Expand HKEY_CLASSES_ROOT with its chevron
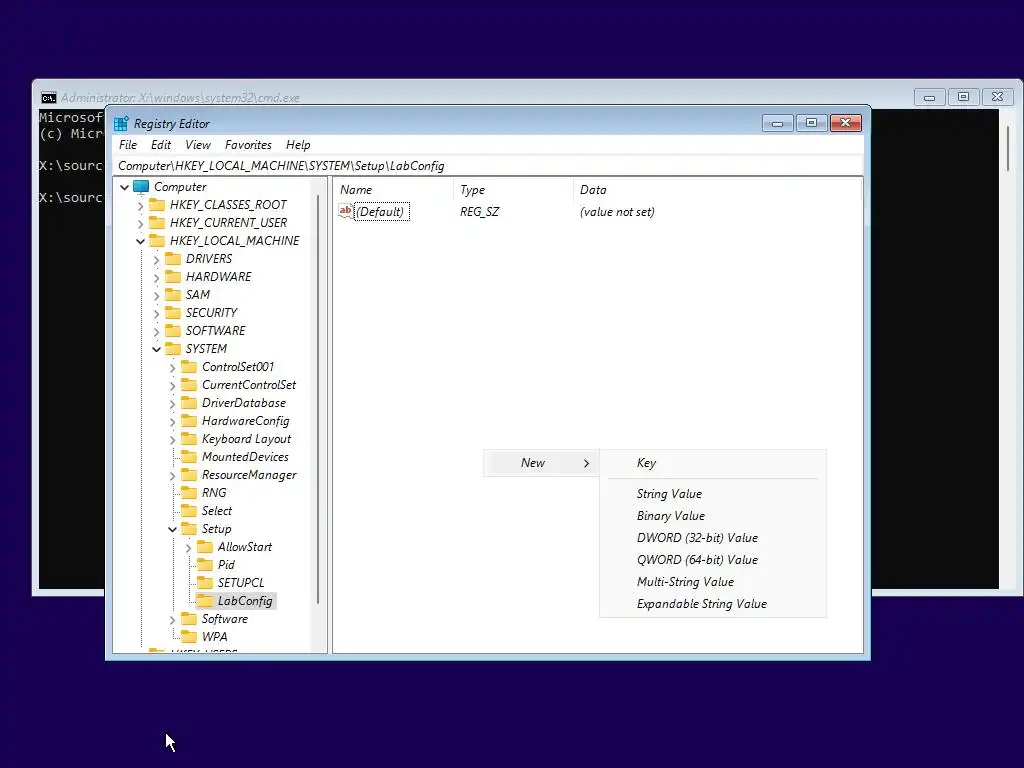The height and width of the screenshot is (768, 1024). click(140, 206)
